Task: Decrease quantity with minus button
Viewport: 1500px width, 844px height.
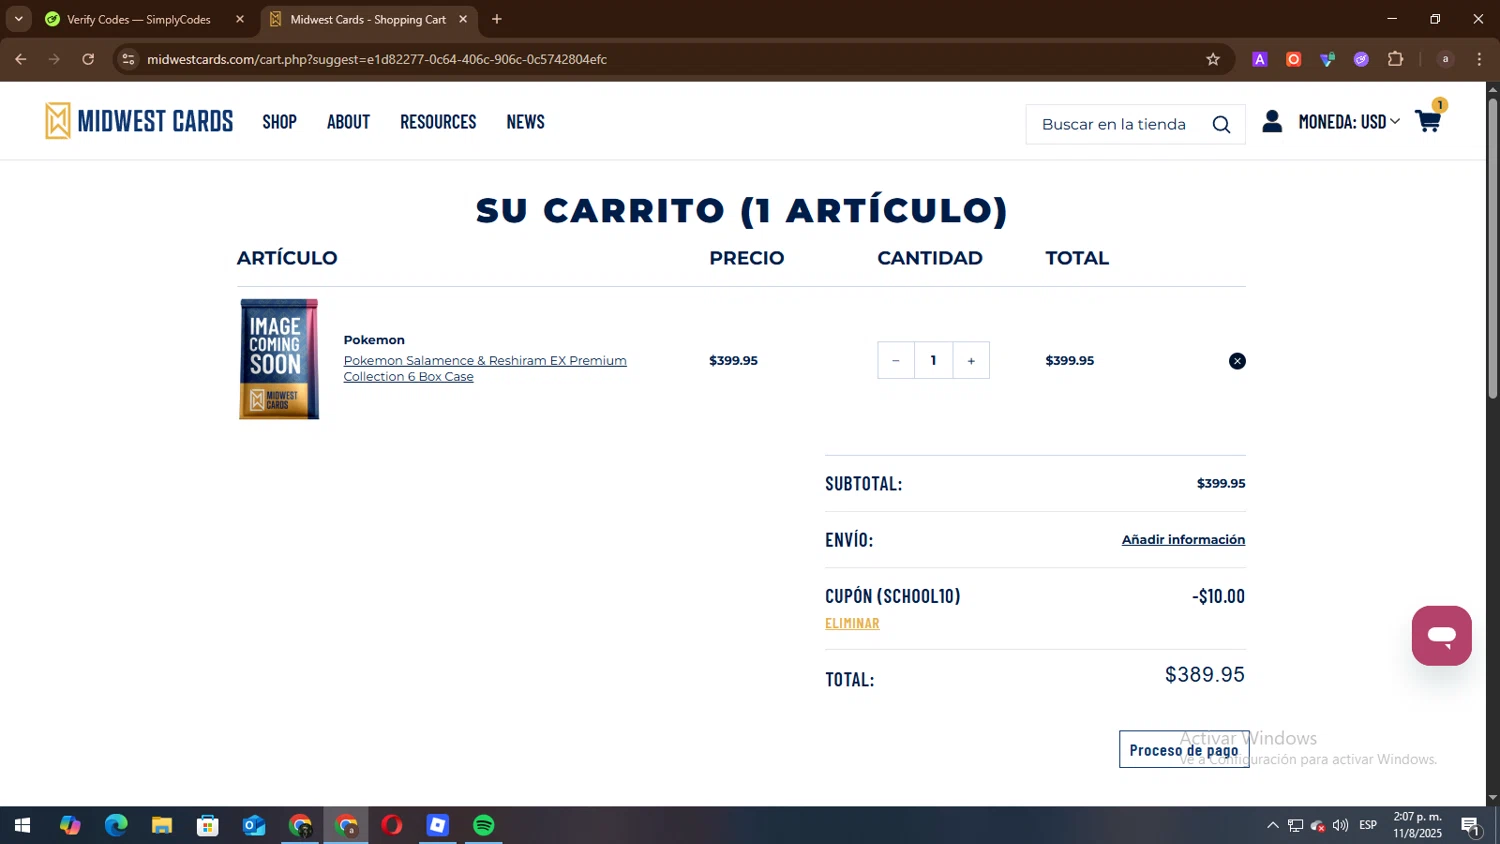Action: tap(896, 361)
